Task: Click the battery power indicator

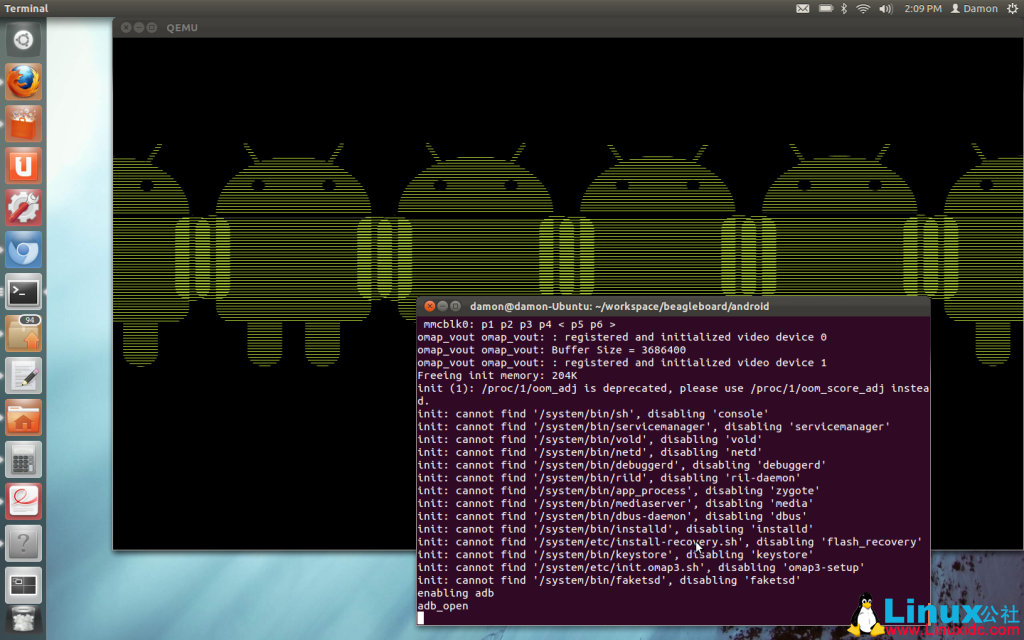Action: click(x=825, y=8)
